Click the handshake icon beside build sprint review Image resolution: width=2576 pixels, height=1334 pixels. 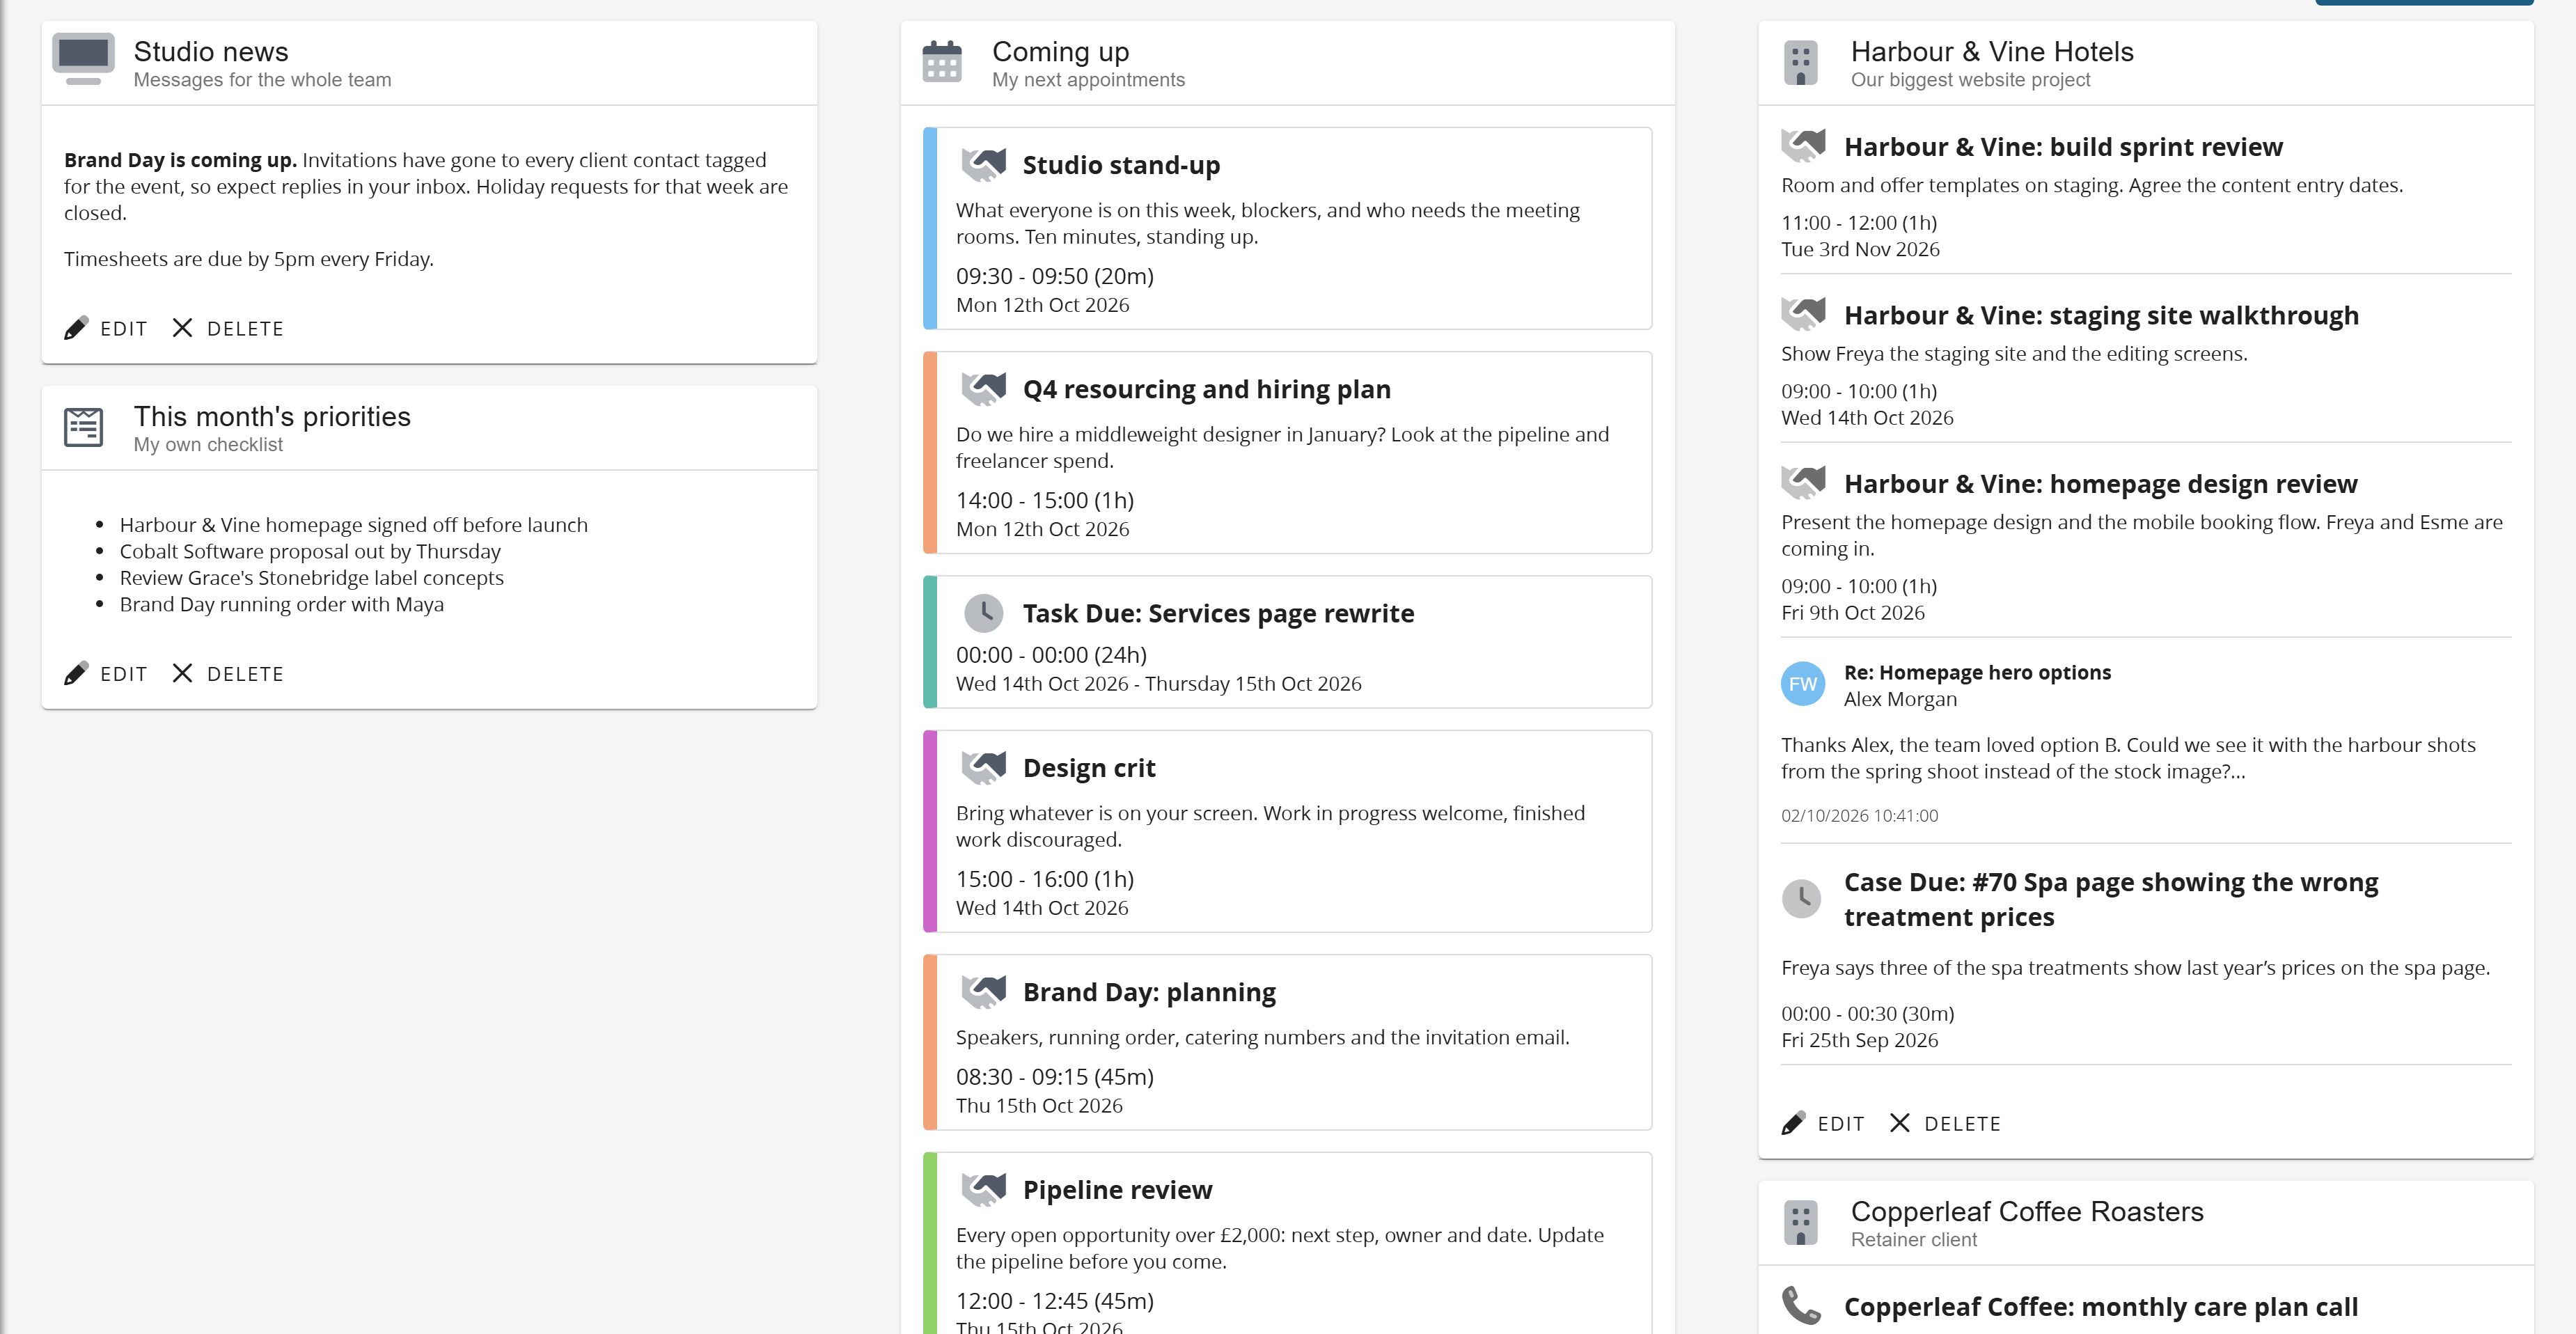pos(1803,146)
